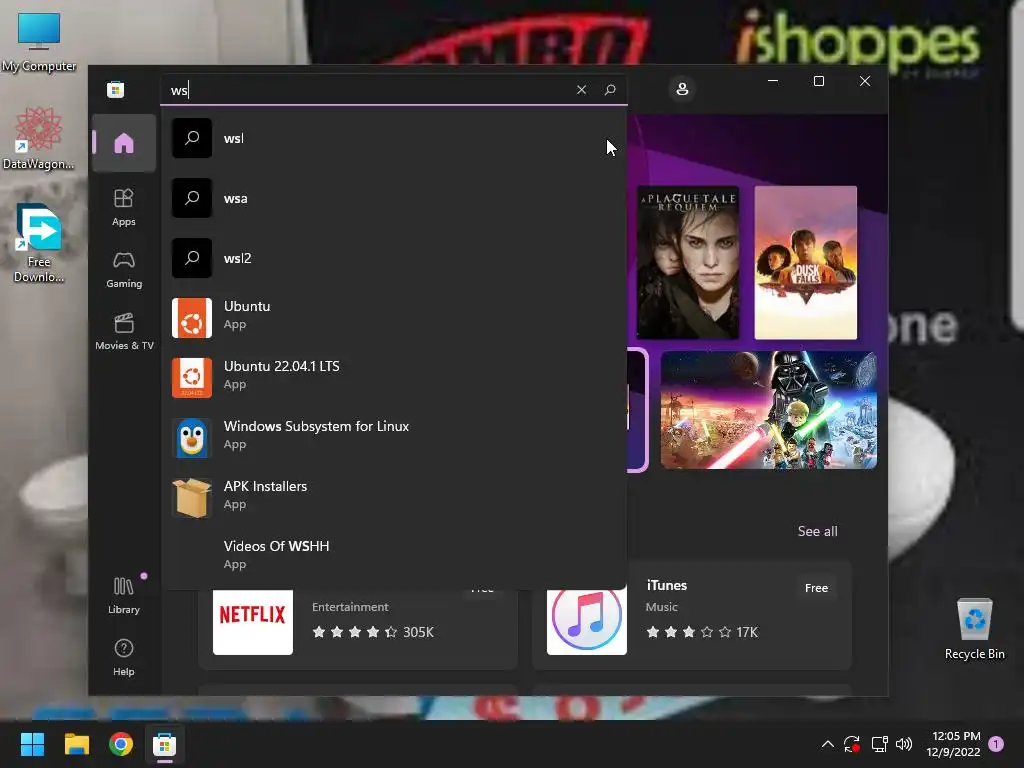Click Microsoft Store taskbar icon
Viewport: 1024px width, 768px height.
click(x=165, y=744)
